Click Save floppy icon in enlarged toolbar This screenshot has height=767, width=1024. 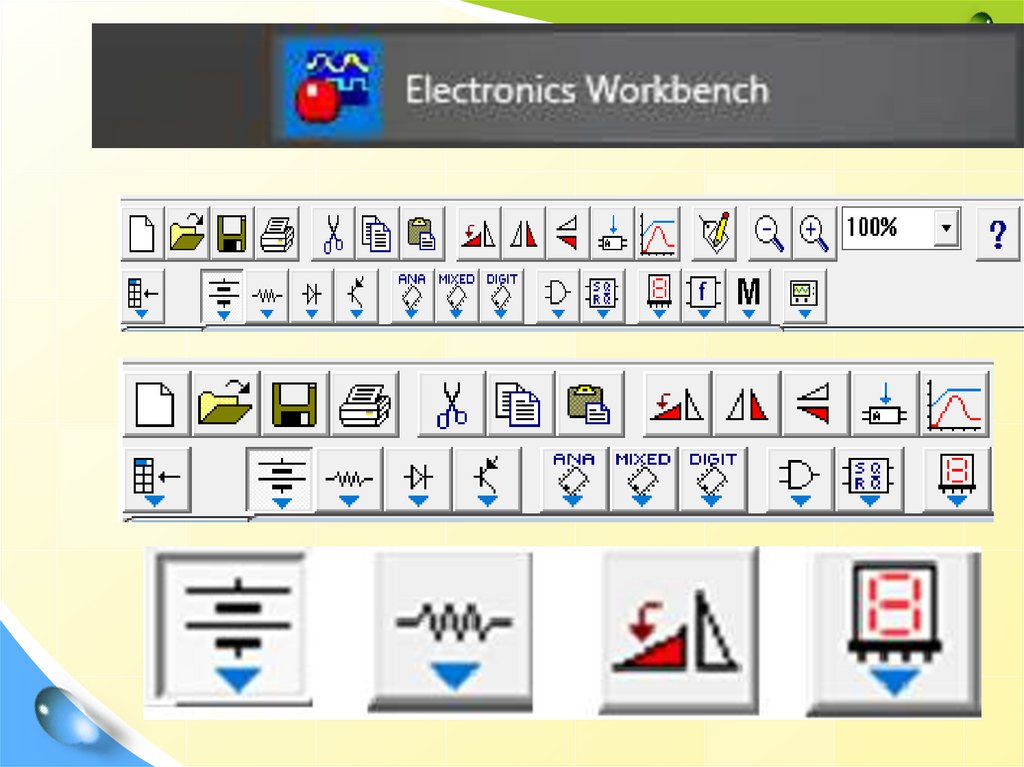pos(295,404)
